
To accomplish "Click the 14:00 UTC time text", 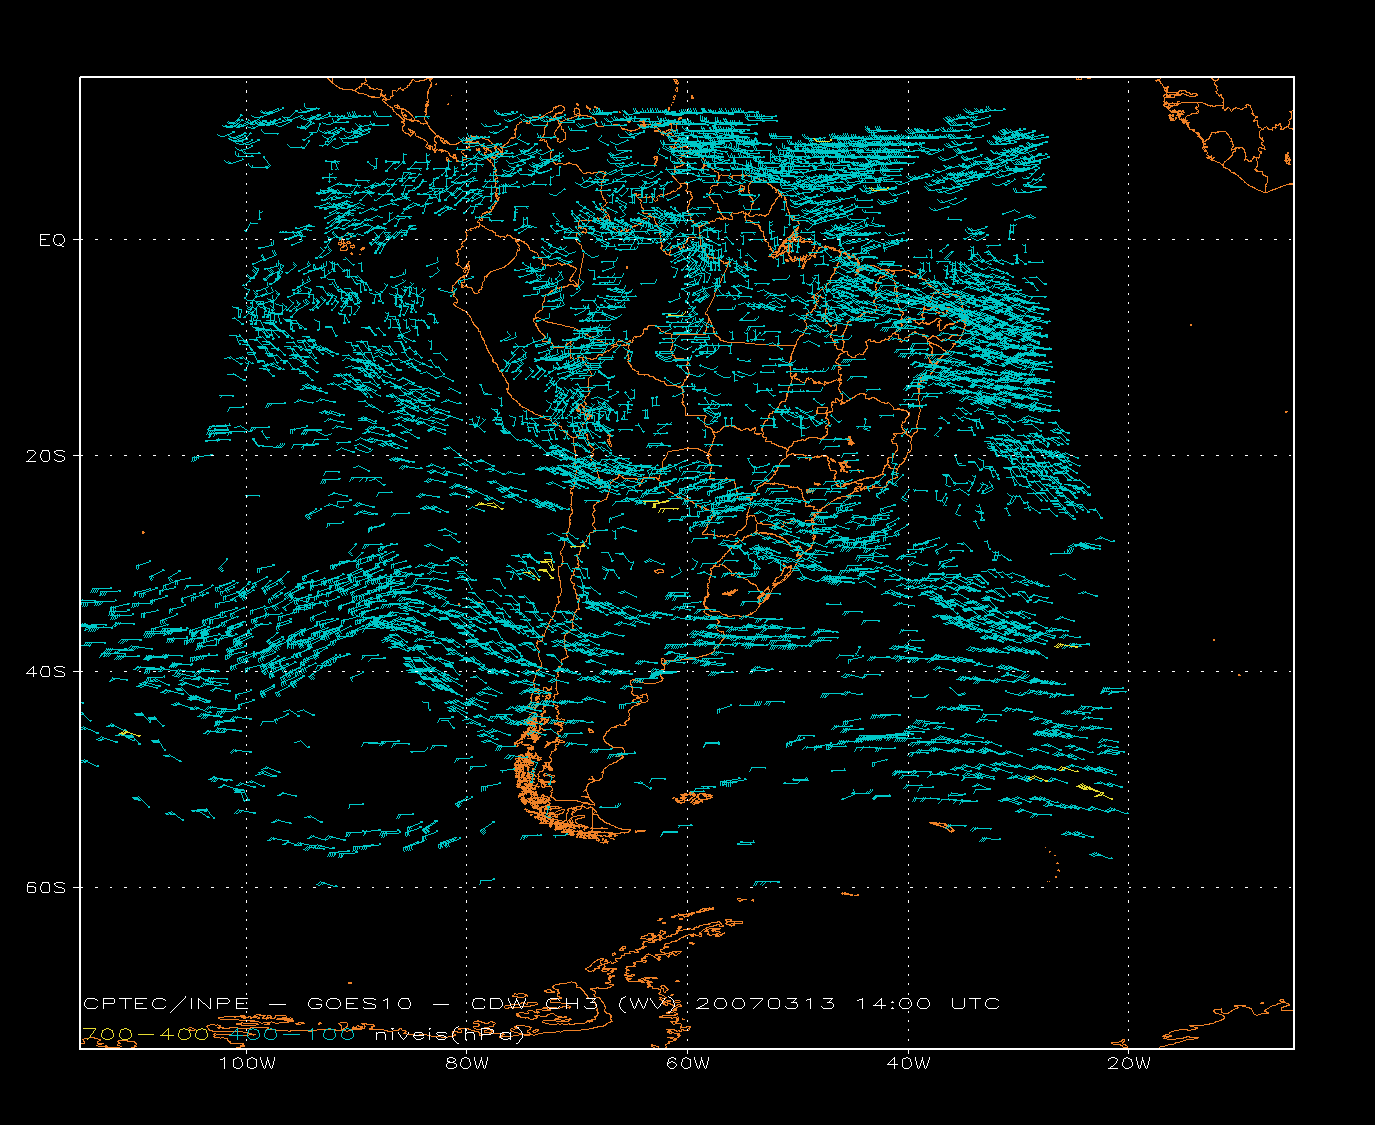I will click(x=927, y=1004).
